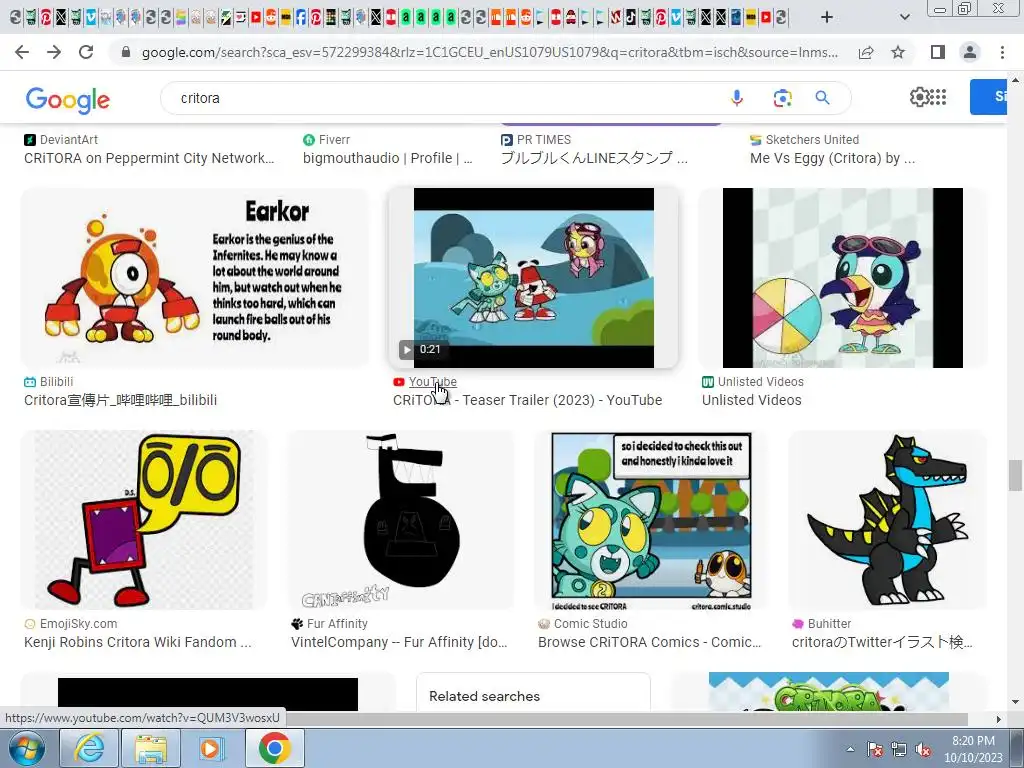Open Action Center flag icon
Image resolution: width=1024 pixels, height=768 pixels.
[875, 749]
